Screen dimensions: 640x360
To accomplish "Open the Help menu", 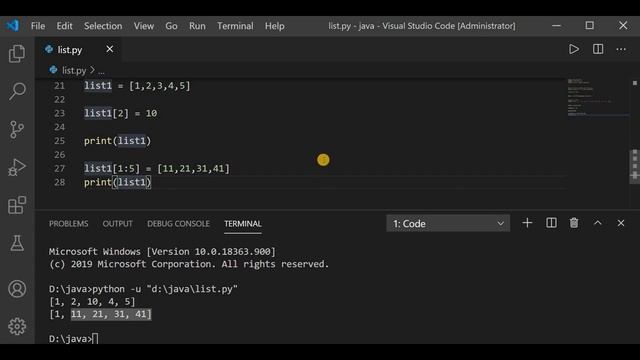I will pos(274,26).
